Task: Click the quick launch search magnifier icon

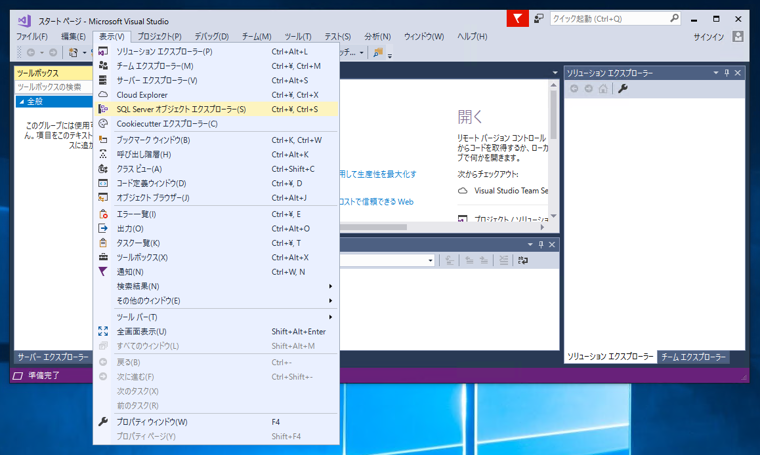Action: coord(674,18)
